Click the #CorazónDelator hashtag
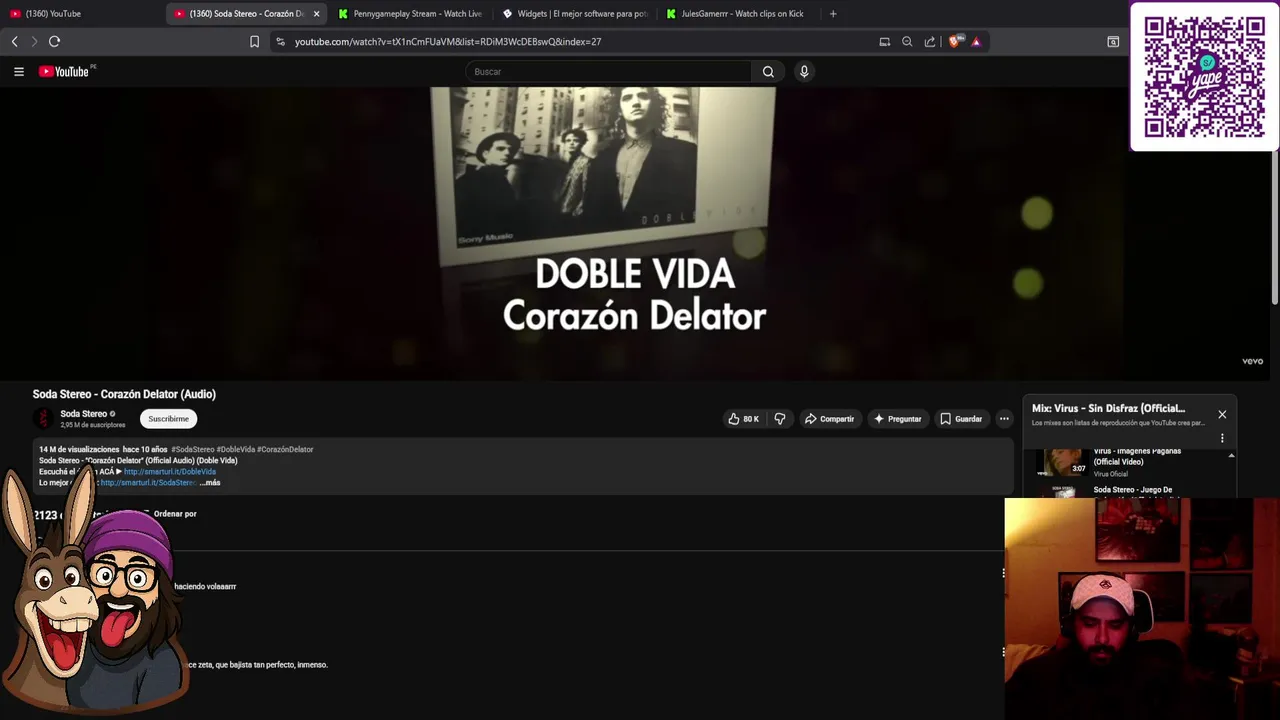The height and width of the screenshot is (720, 1280). (285, 450)
